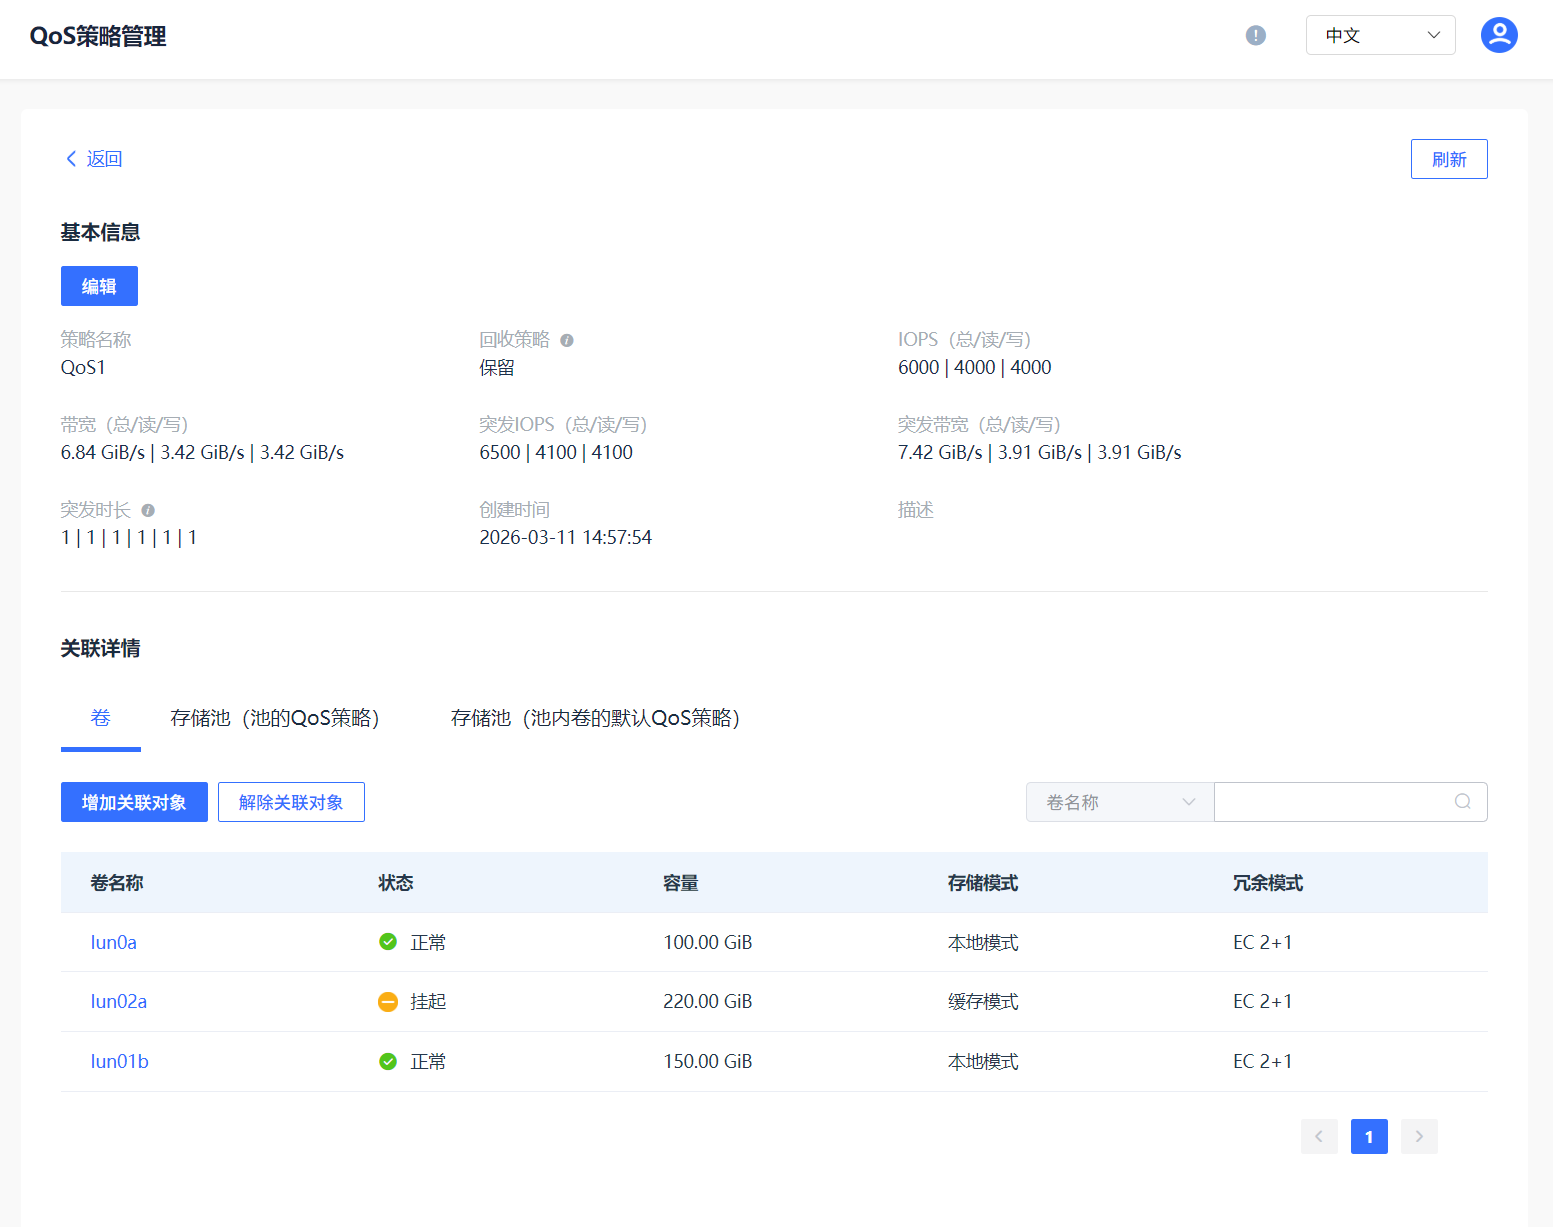1553x1227 pixels.
Task: Switch to 存储池（池内卷的默认QoS策略）tab
Action: (x=595, y=718)
